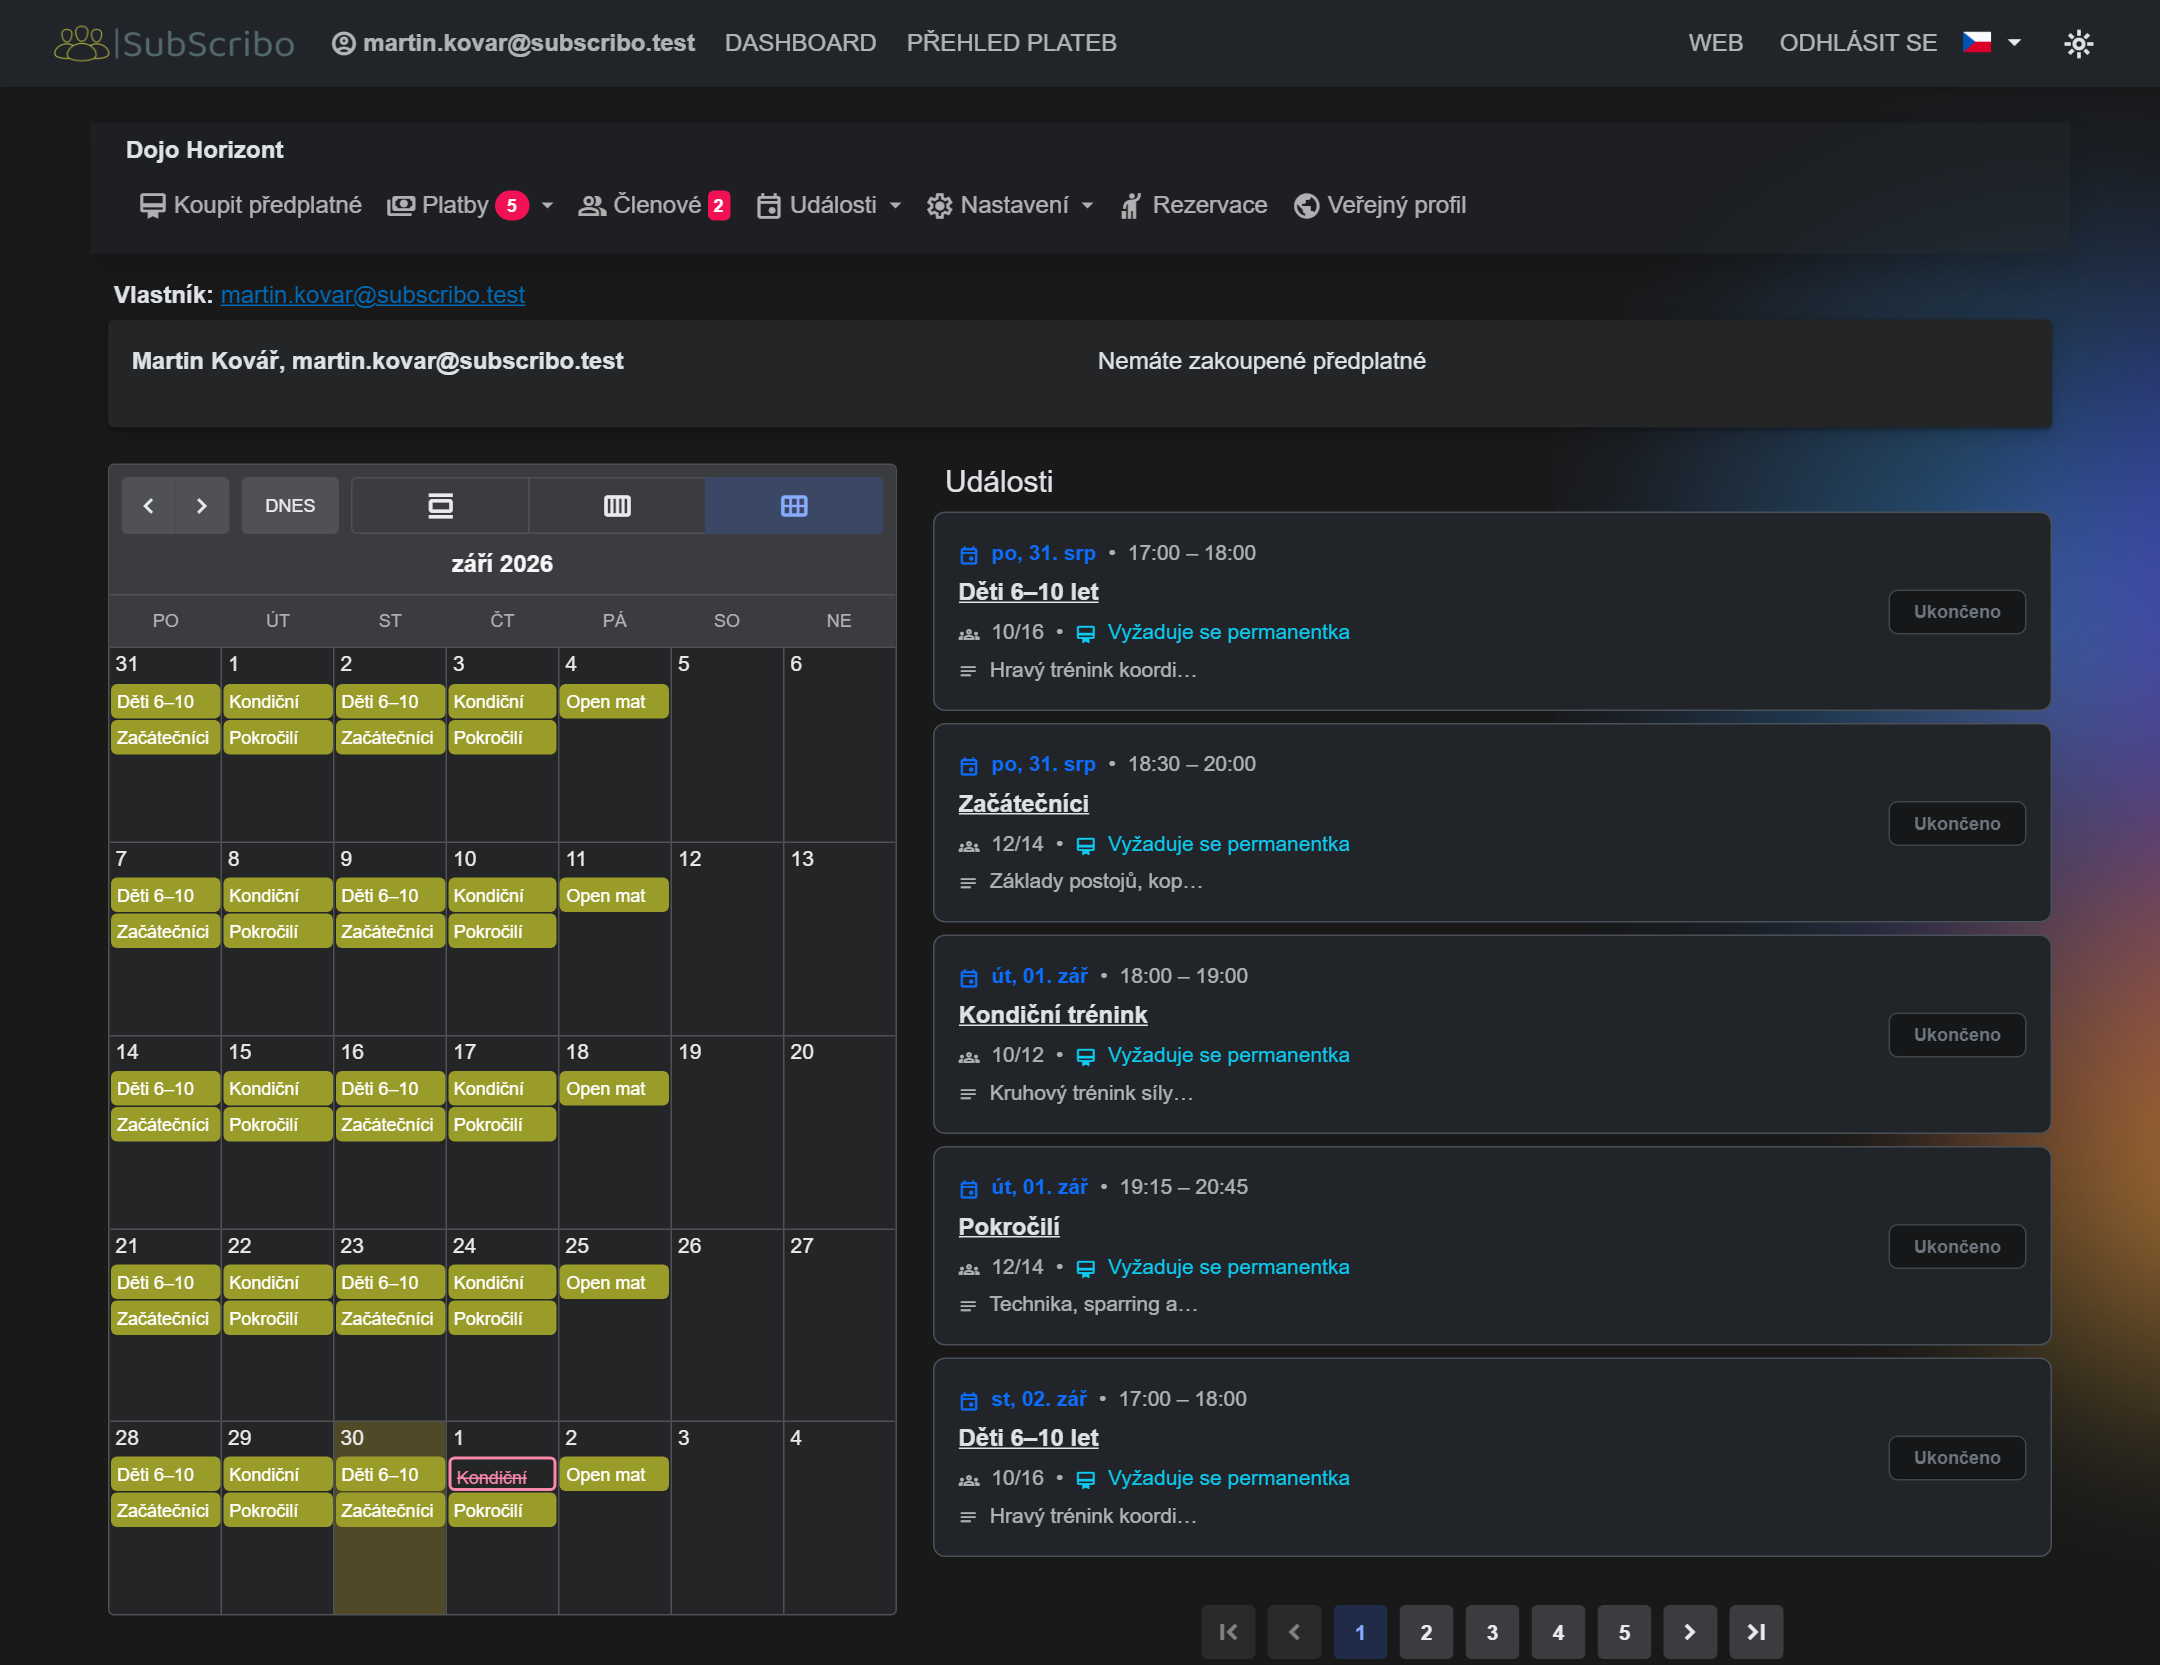
Task: Jump to last events page
Action: click(1756, 1632)
